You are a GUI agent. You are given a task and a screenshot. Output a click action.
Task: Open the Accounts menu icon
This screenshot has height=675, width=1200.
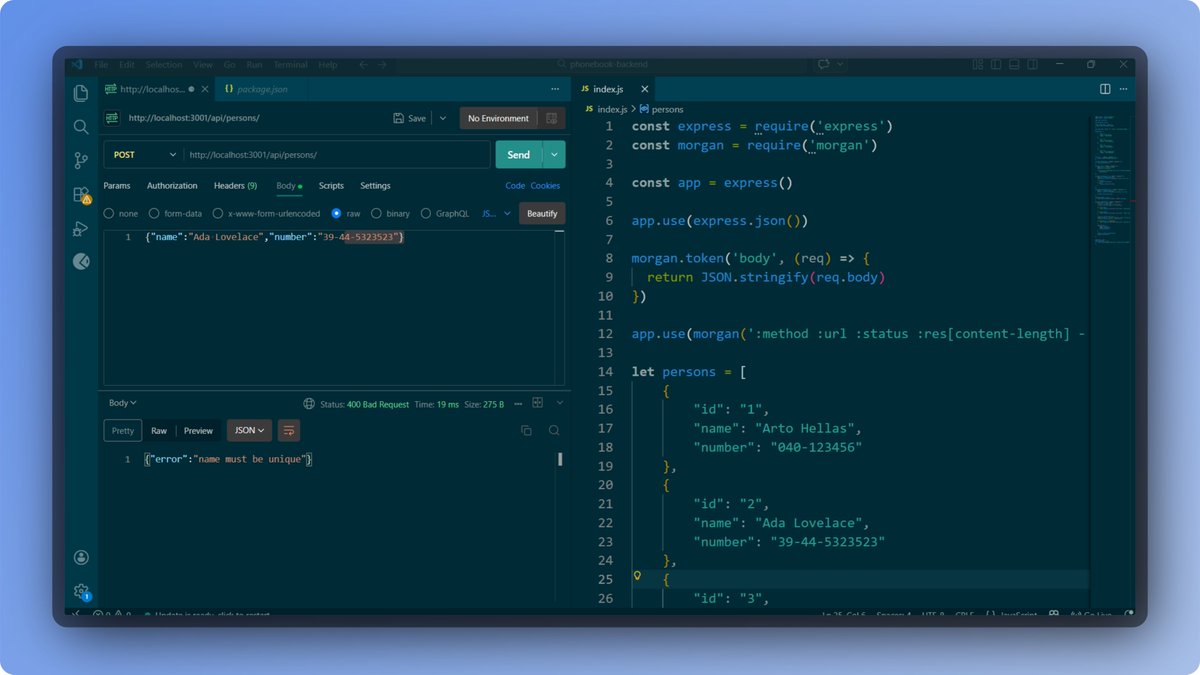[x=81, y=558]
